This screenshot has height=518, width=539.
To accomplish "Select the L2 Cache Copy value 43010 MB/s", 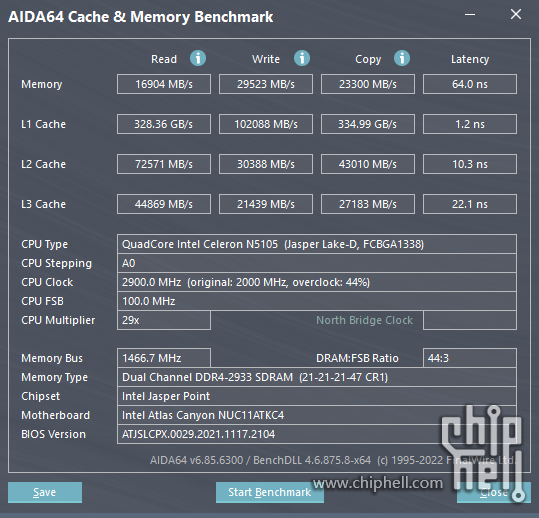I will (x=368, y=164).
